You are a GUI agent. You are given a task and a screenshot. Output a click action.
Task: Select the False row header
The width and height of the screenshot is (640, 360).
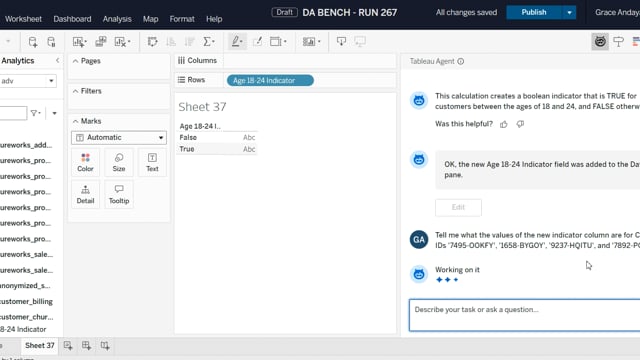pos(188,138)
